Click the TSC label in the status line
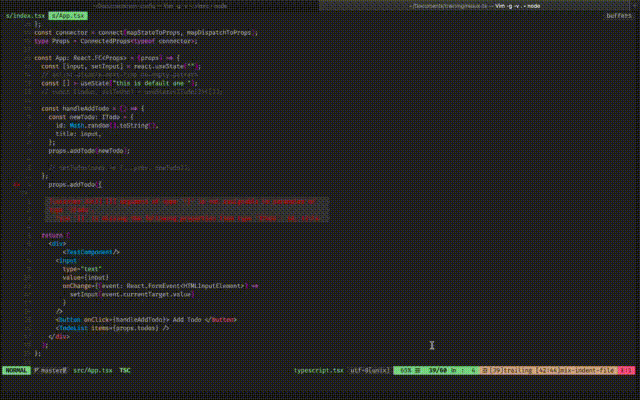The height and width of the screenshot is (400, 640). pos(125,370)
